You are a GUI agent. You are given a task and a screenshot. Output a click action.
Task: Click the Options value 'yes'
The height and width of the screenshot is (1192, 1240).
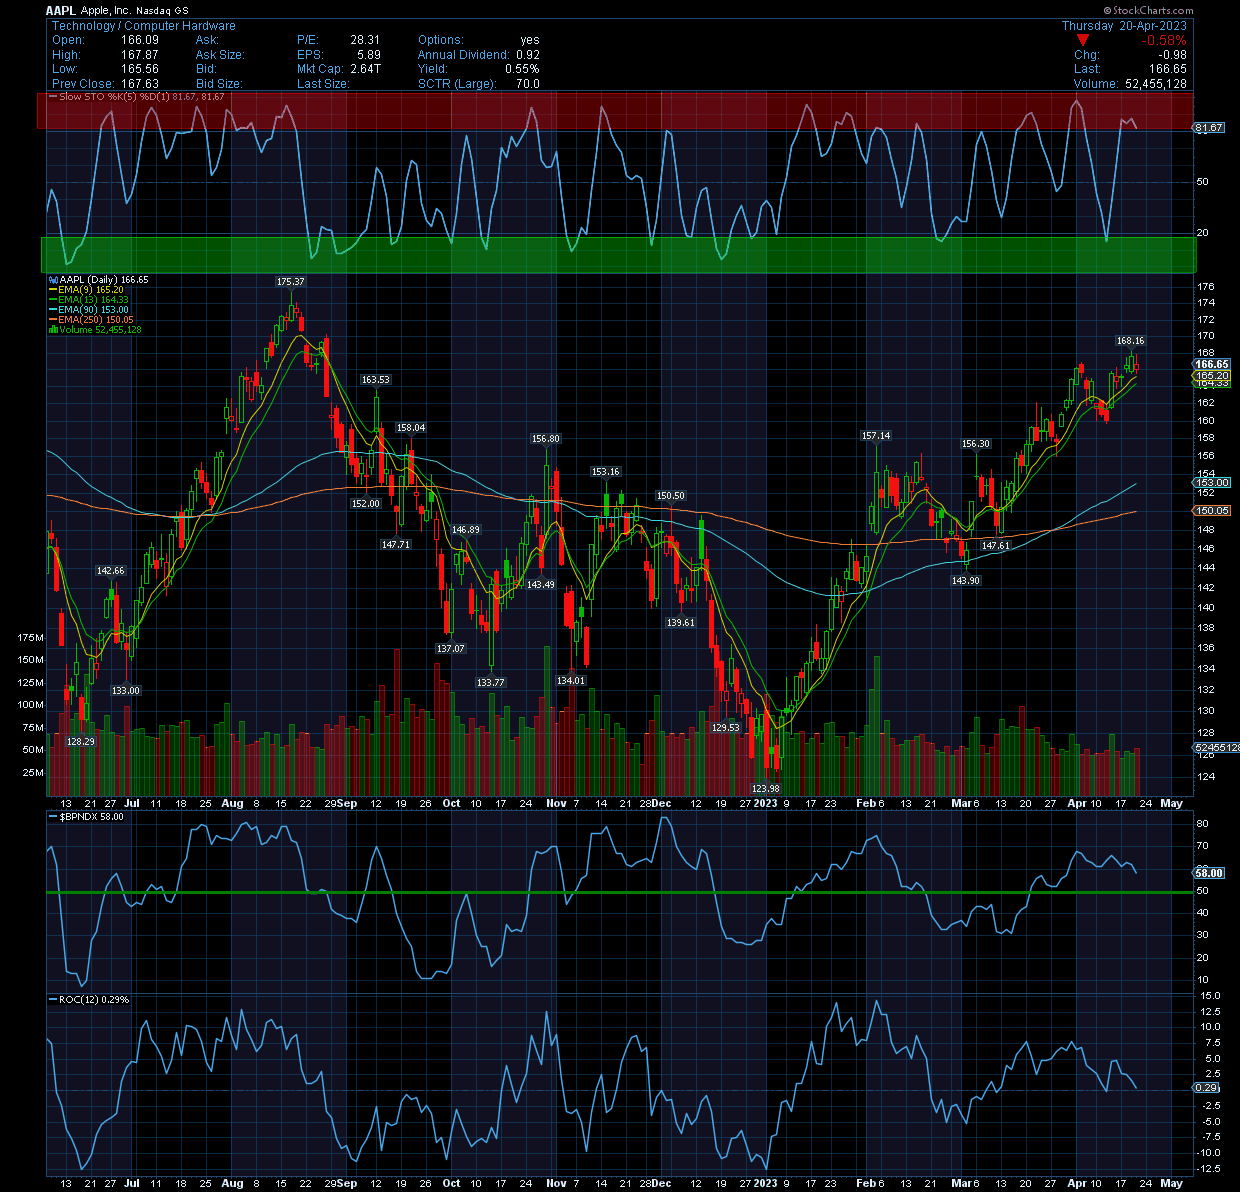[x=529, y=40]
